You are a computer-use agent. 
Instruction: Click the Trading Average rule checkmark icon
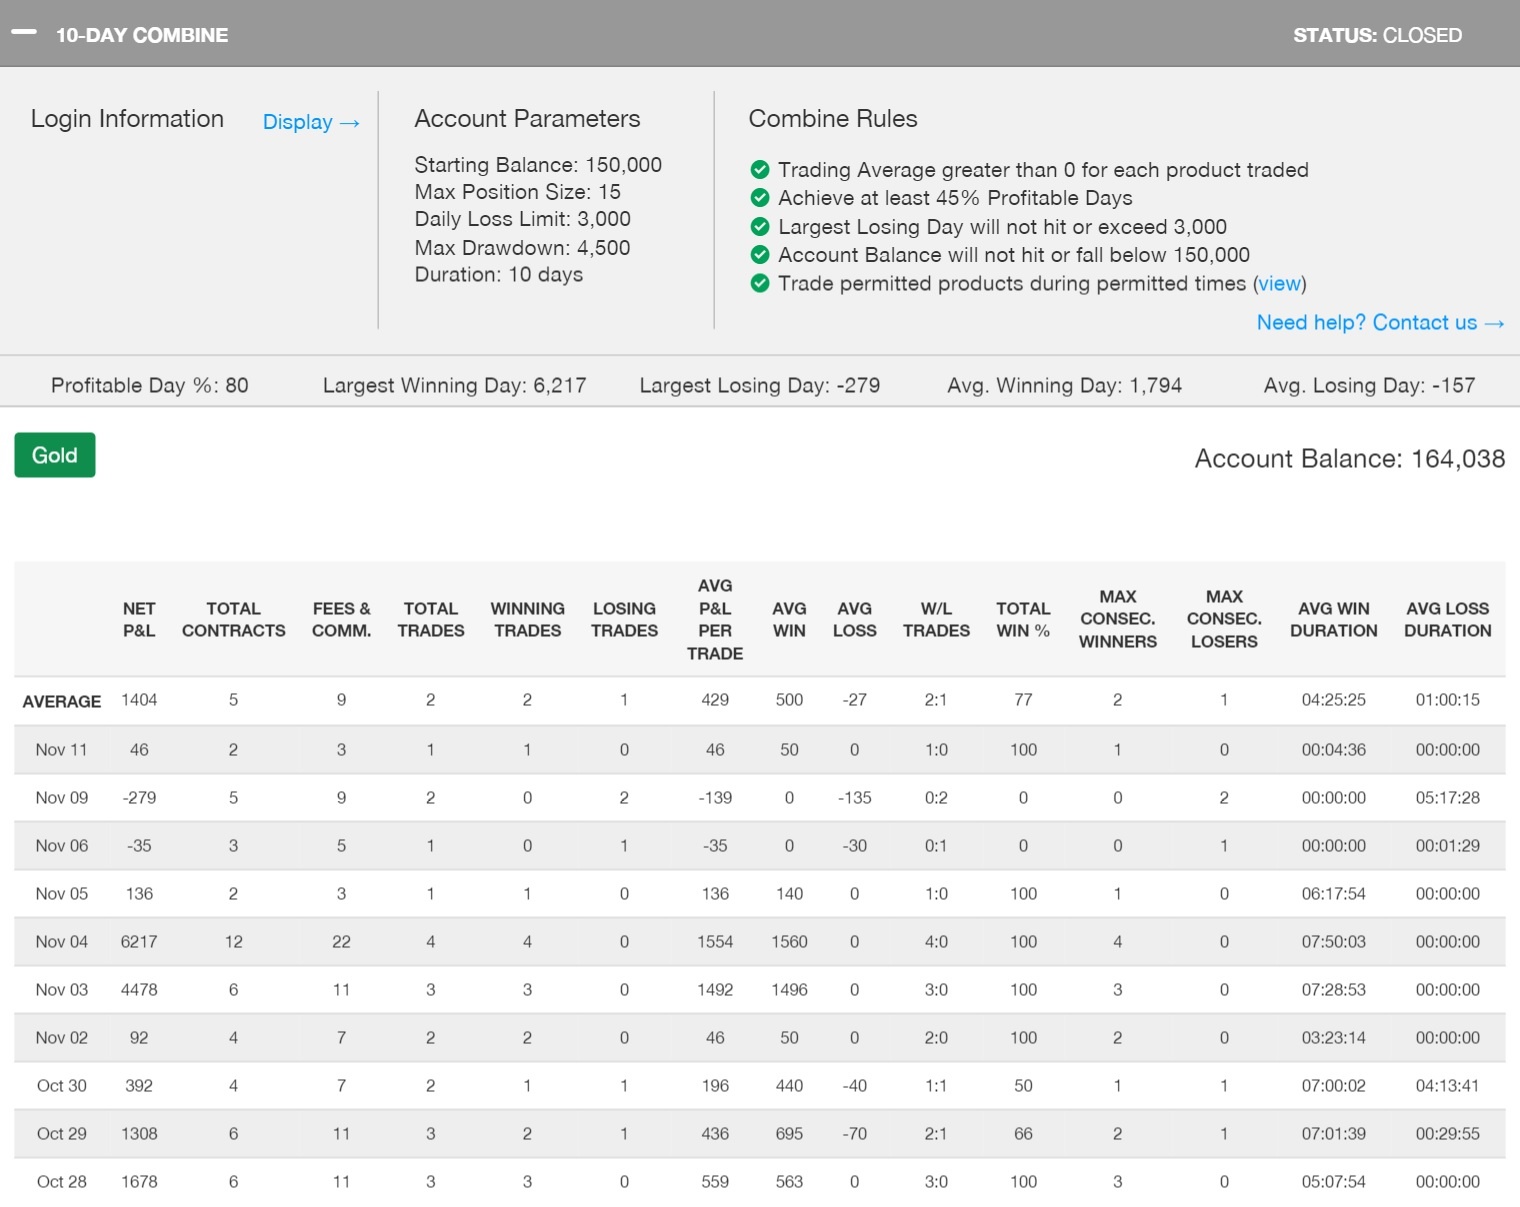[760, 170]
